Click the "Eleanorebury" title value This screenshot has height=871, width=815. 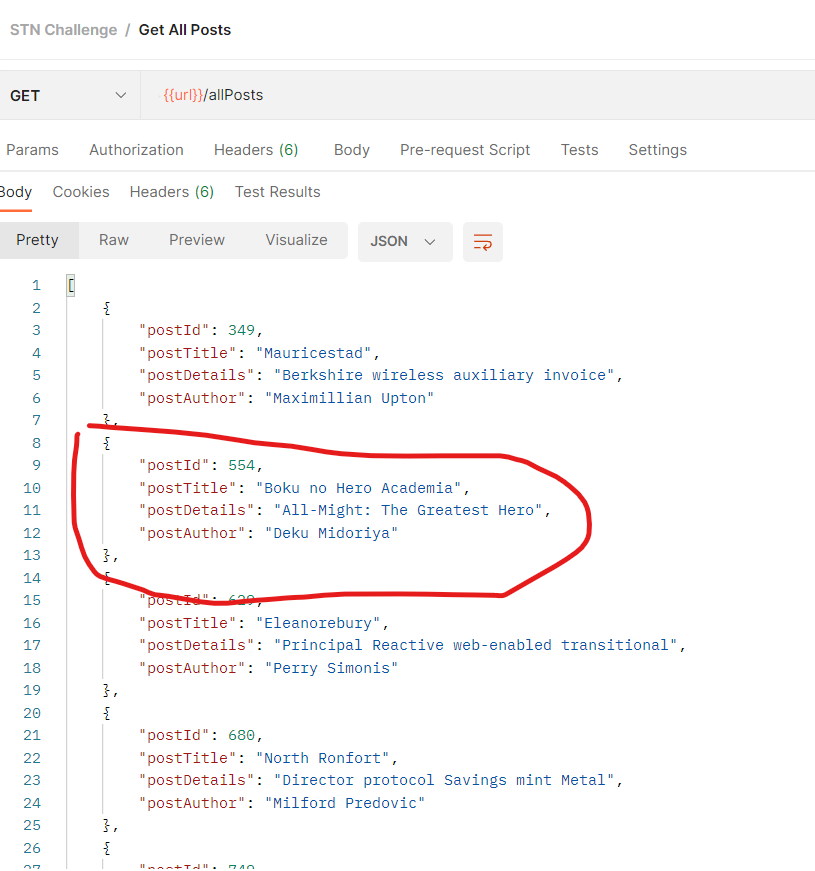318,623
